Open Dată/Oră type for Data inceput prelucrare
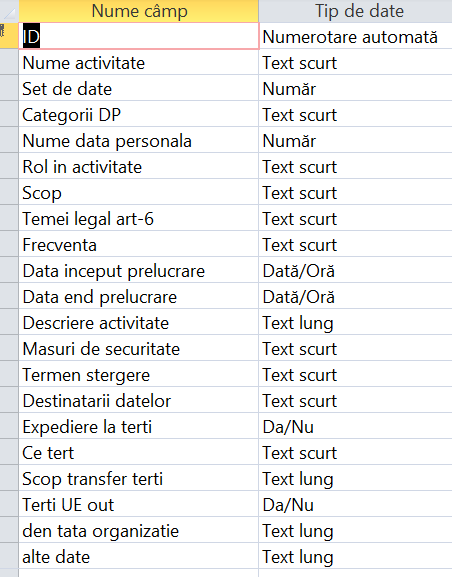452x577 pixels. [x=356, y=270]
